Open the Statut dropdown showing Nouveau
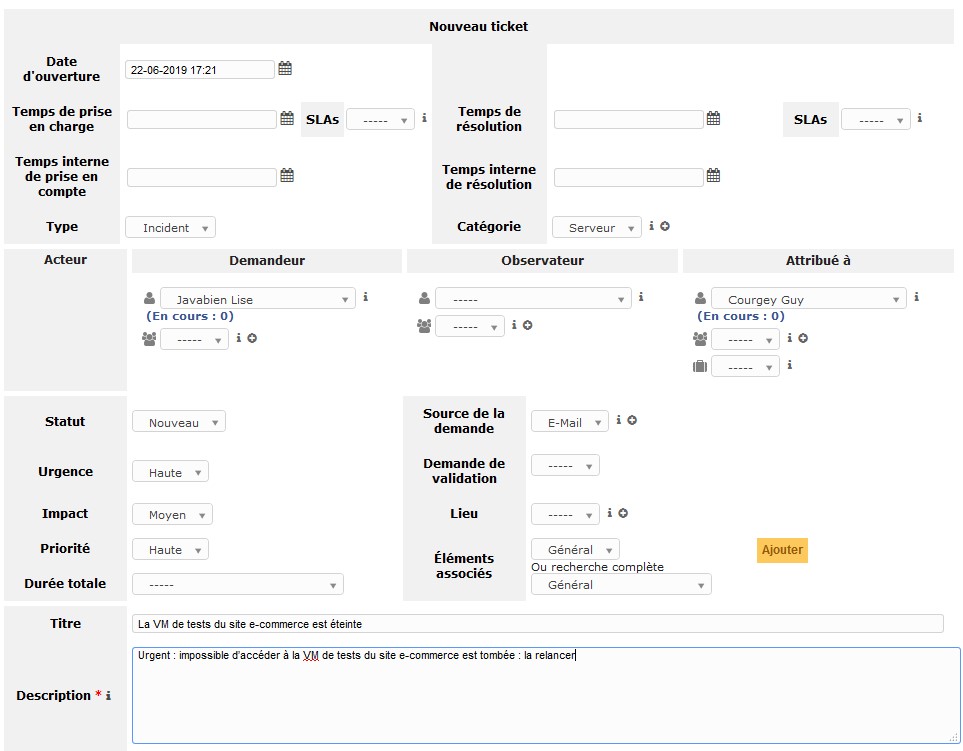 coord(179,421)
